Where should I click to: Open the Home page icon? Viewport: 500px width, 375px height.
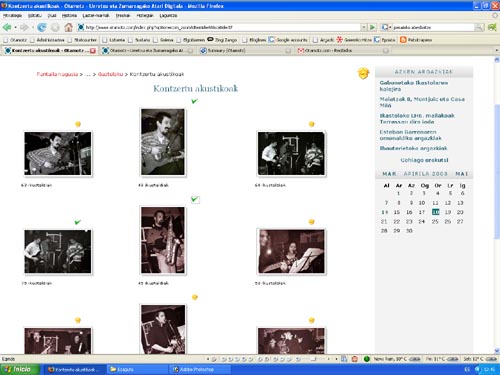68,27
